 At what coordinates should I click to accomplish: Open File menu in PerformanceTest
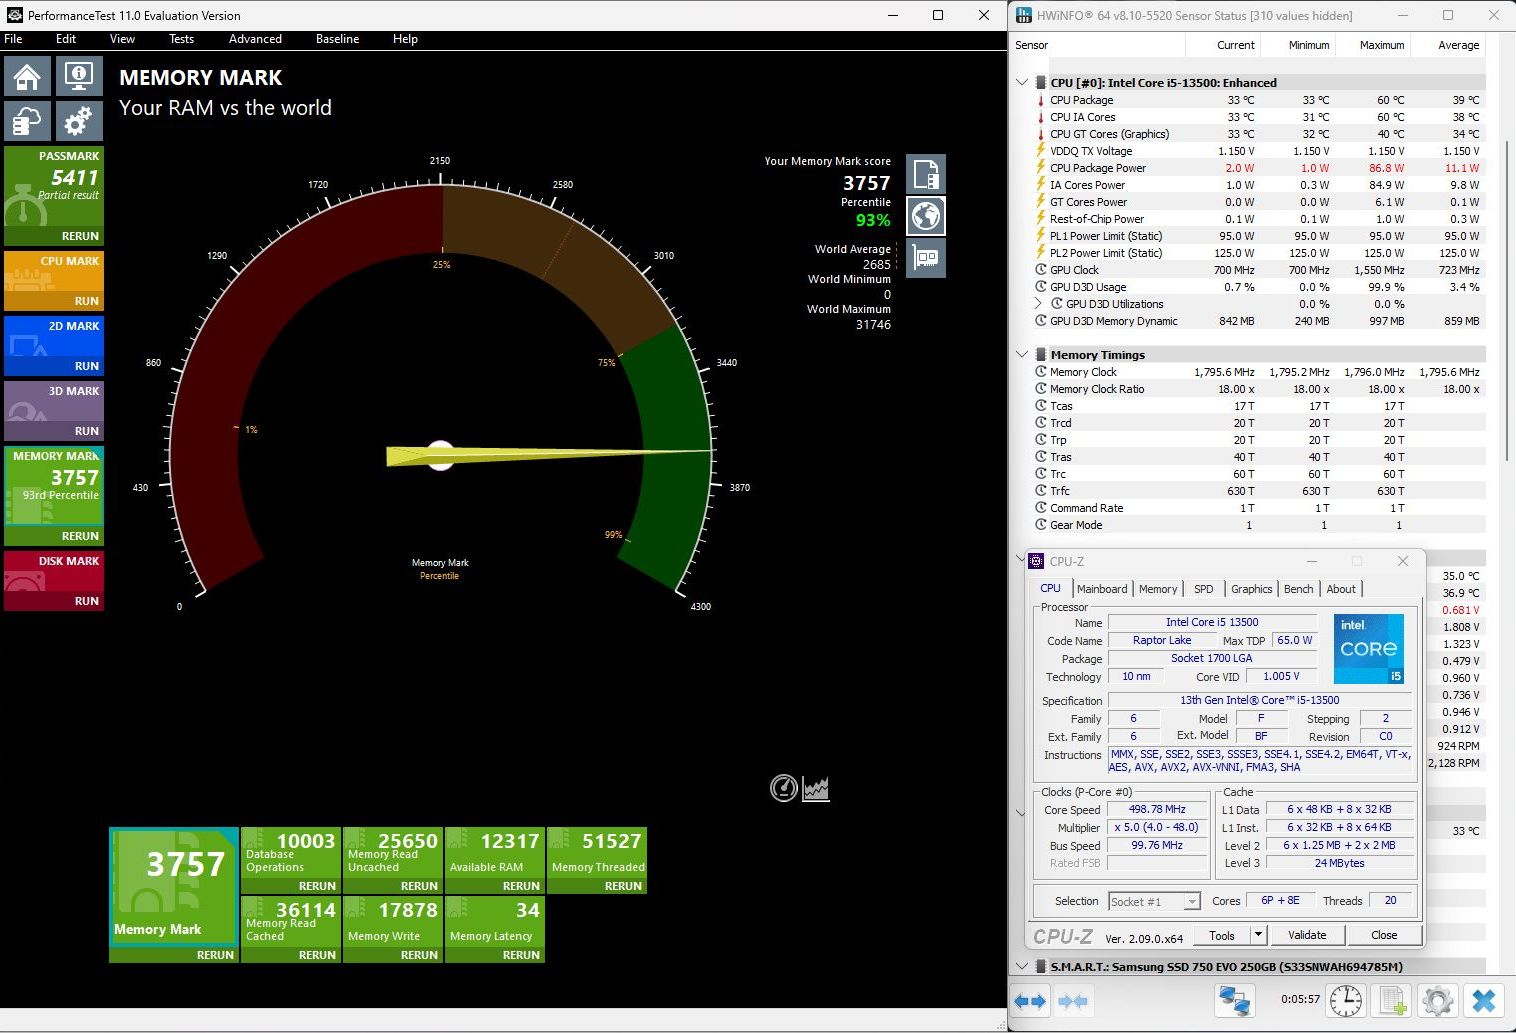[x=13, y=39]
